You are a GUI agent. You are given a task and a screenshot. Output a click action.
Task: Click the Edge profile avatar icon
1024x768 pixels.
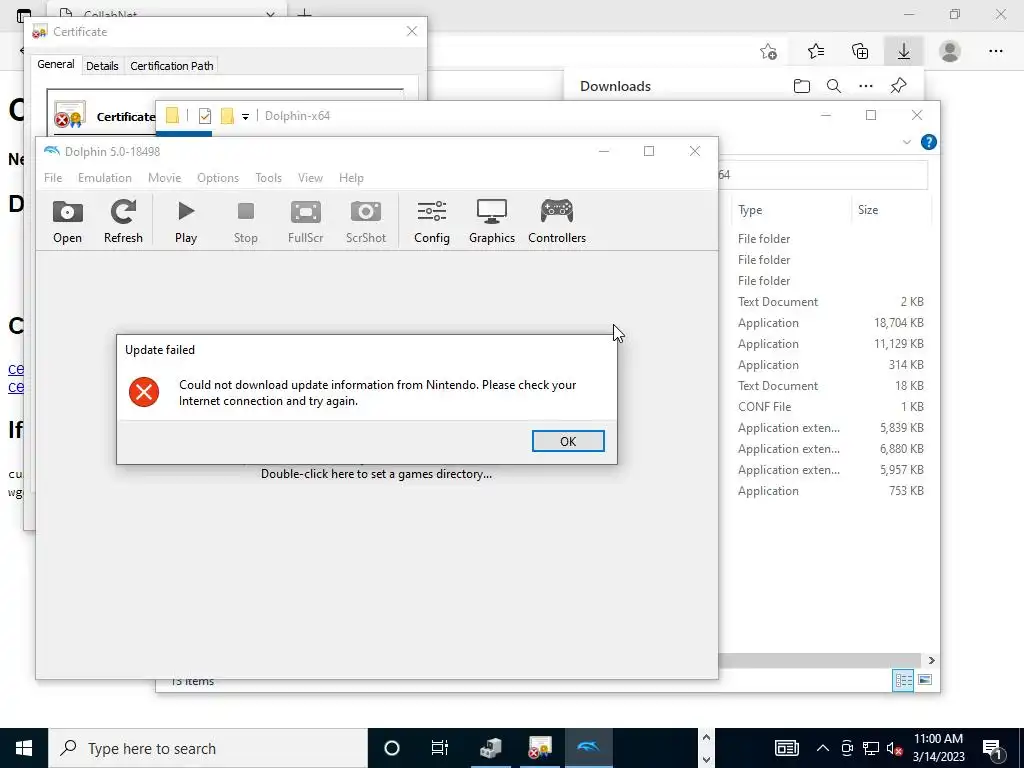pos(950,51)
